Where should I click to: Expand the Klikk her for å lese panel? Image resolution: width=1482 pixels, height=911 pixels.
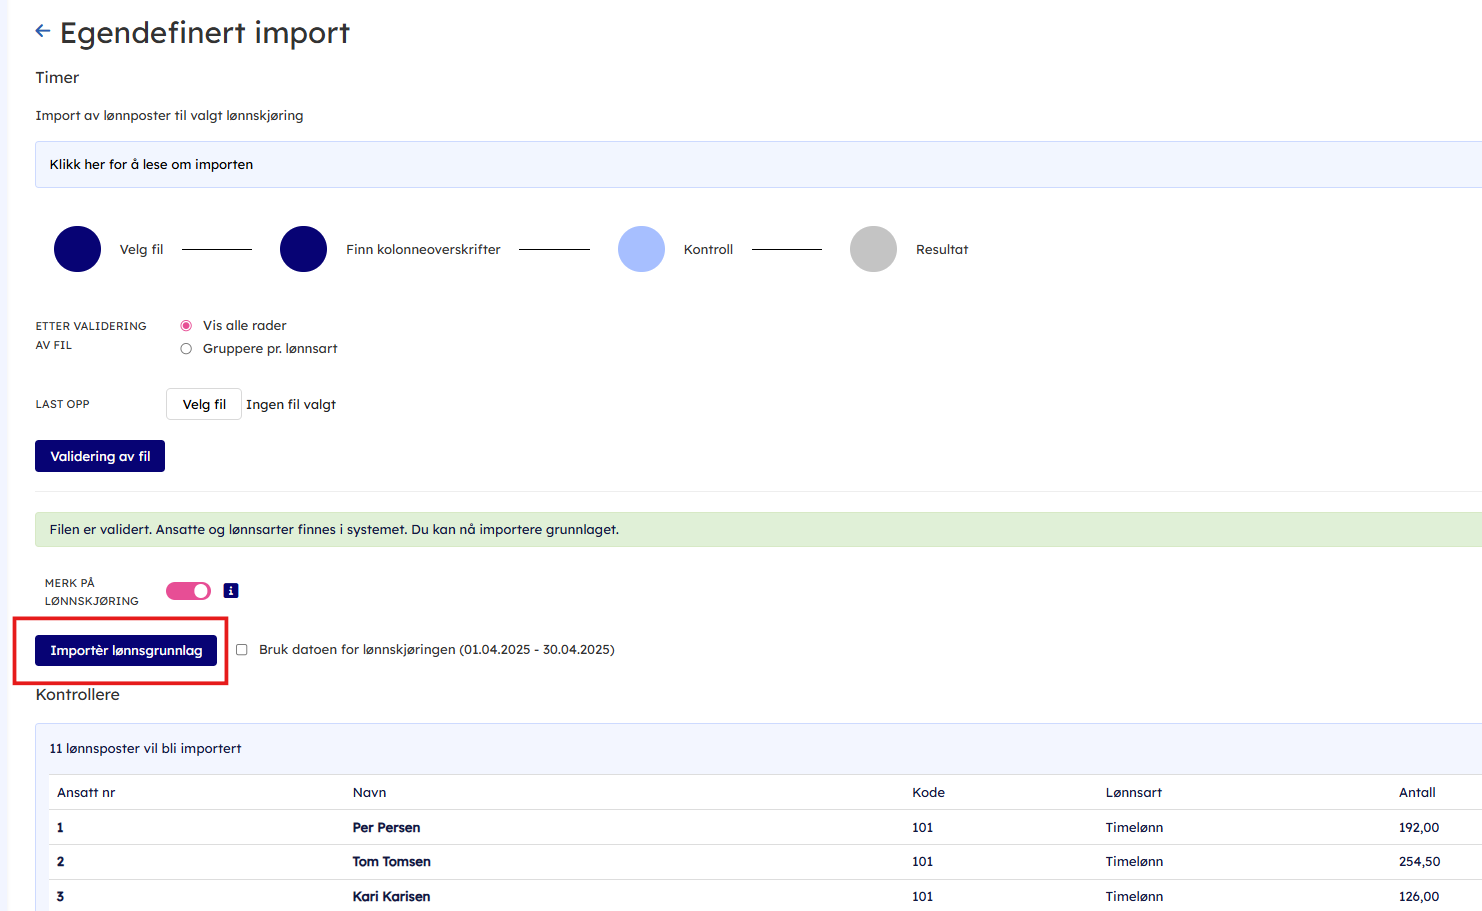(x=151, y=165)
